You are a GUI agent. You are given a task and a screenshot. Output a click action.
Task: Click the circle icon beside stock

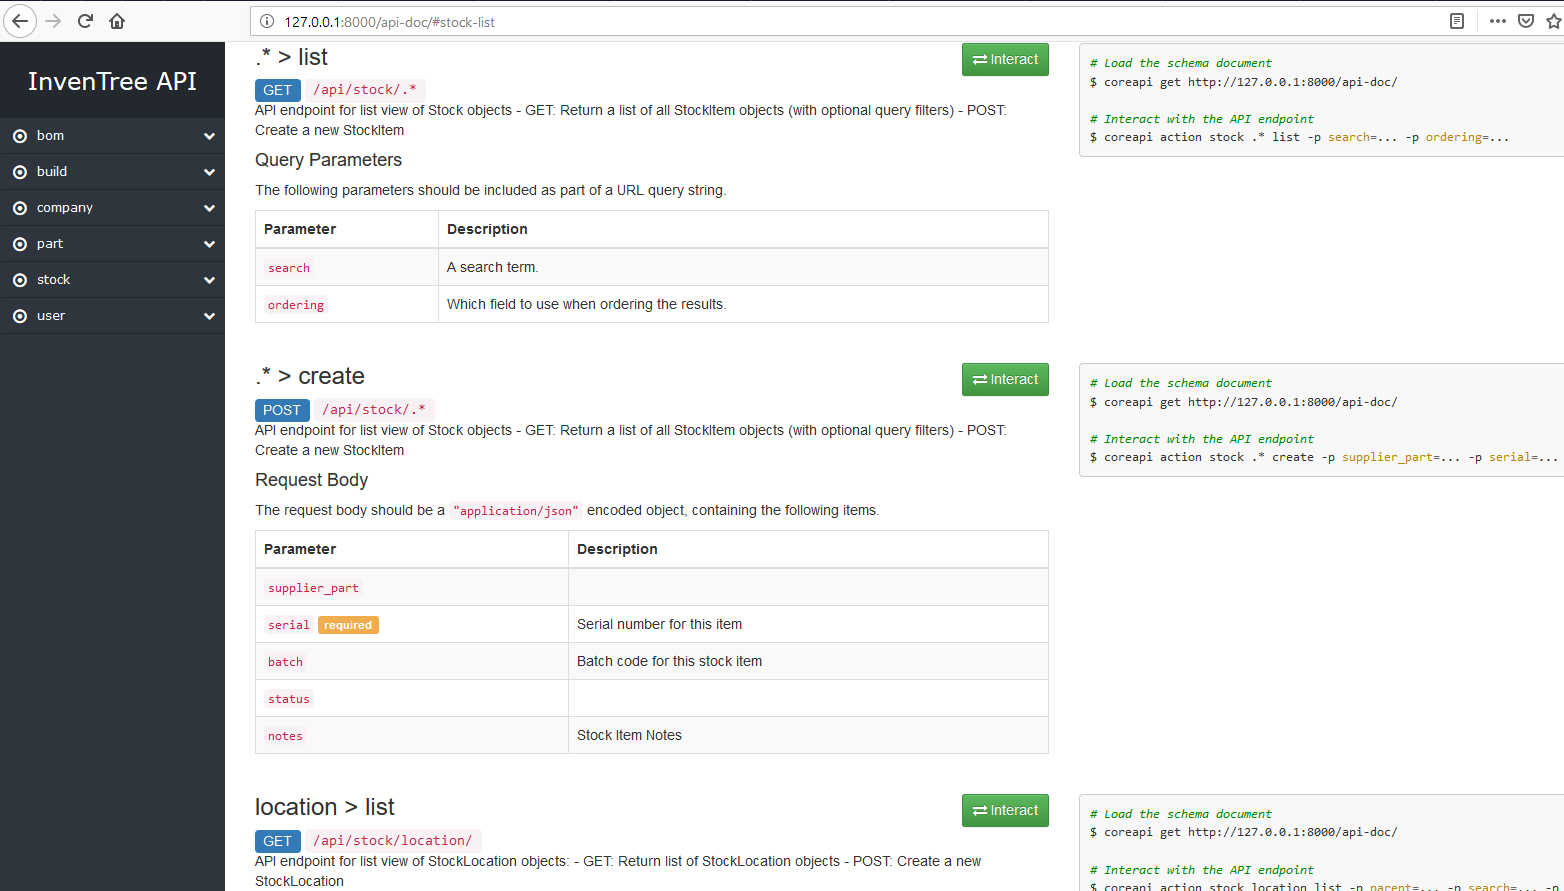tap(20, 280)
